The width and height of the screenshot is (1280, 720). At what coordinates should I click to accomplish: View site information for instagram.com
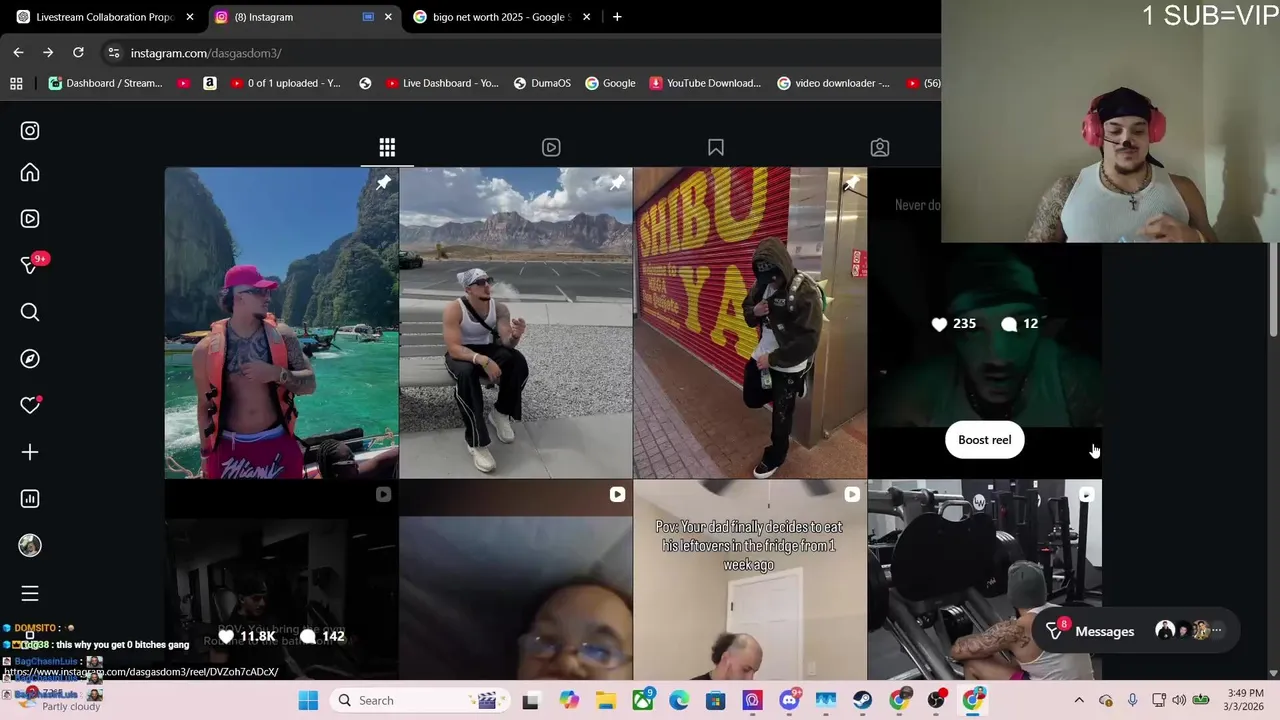[x=114, y=53]
